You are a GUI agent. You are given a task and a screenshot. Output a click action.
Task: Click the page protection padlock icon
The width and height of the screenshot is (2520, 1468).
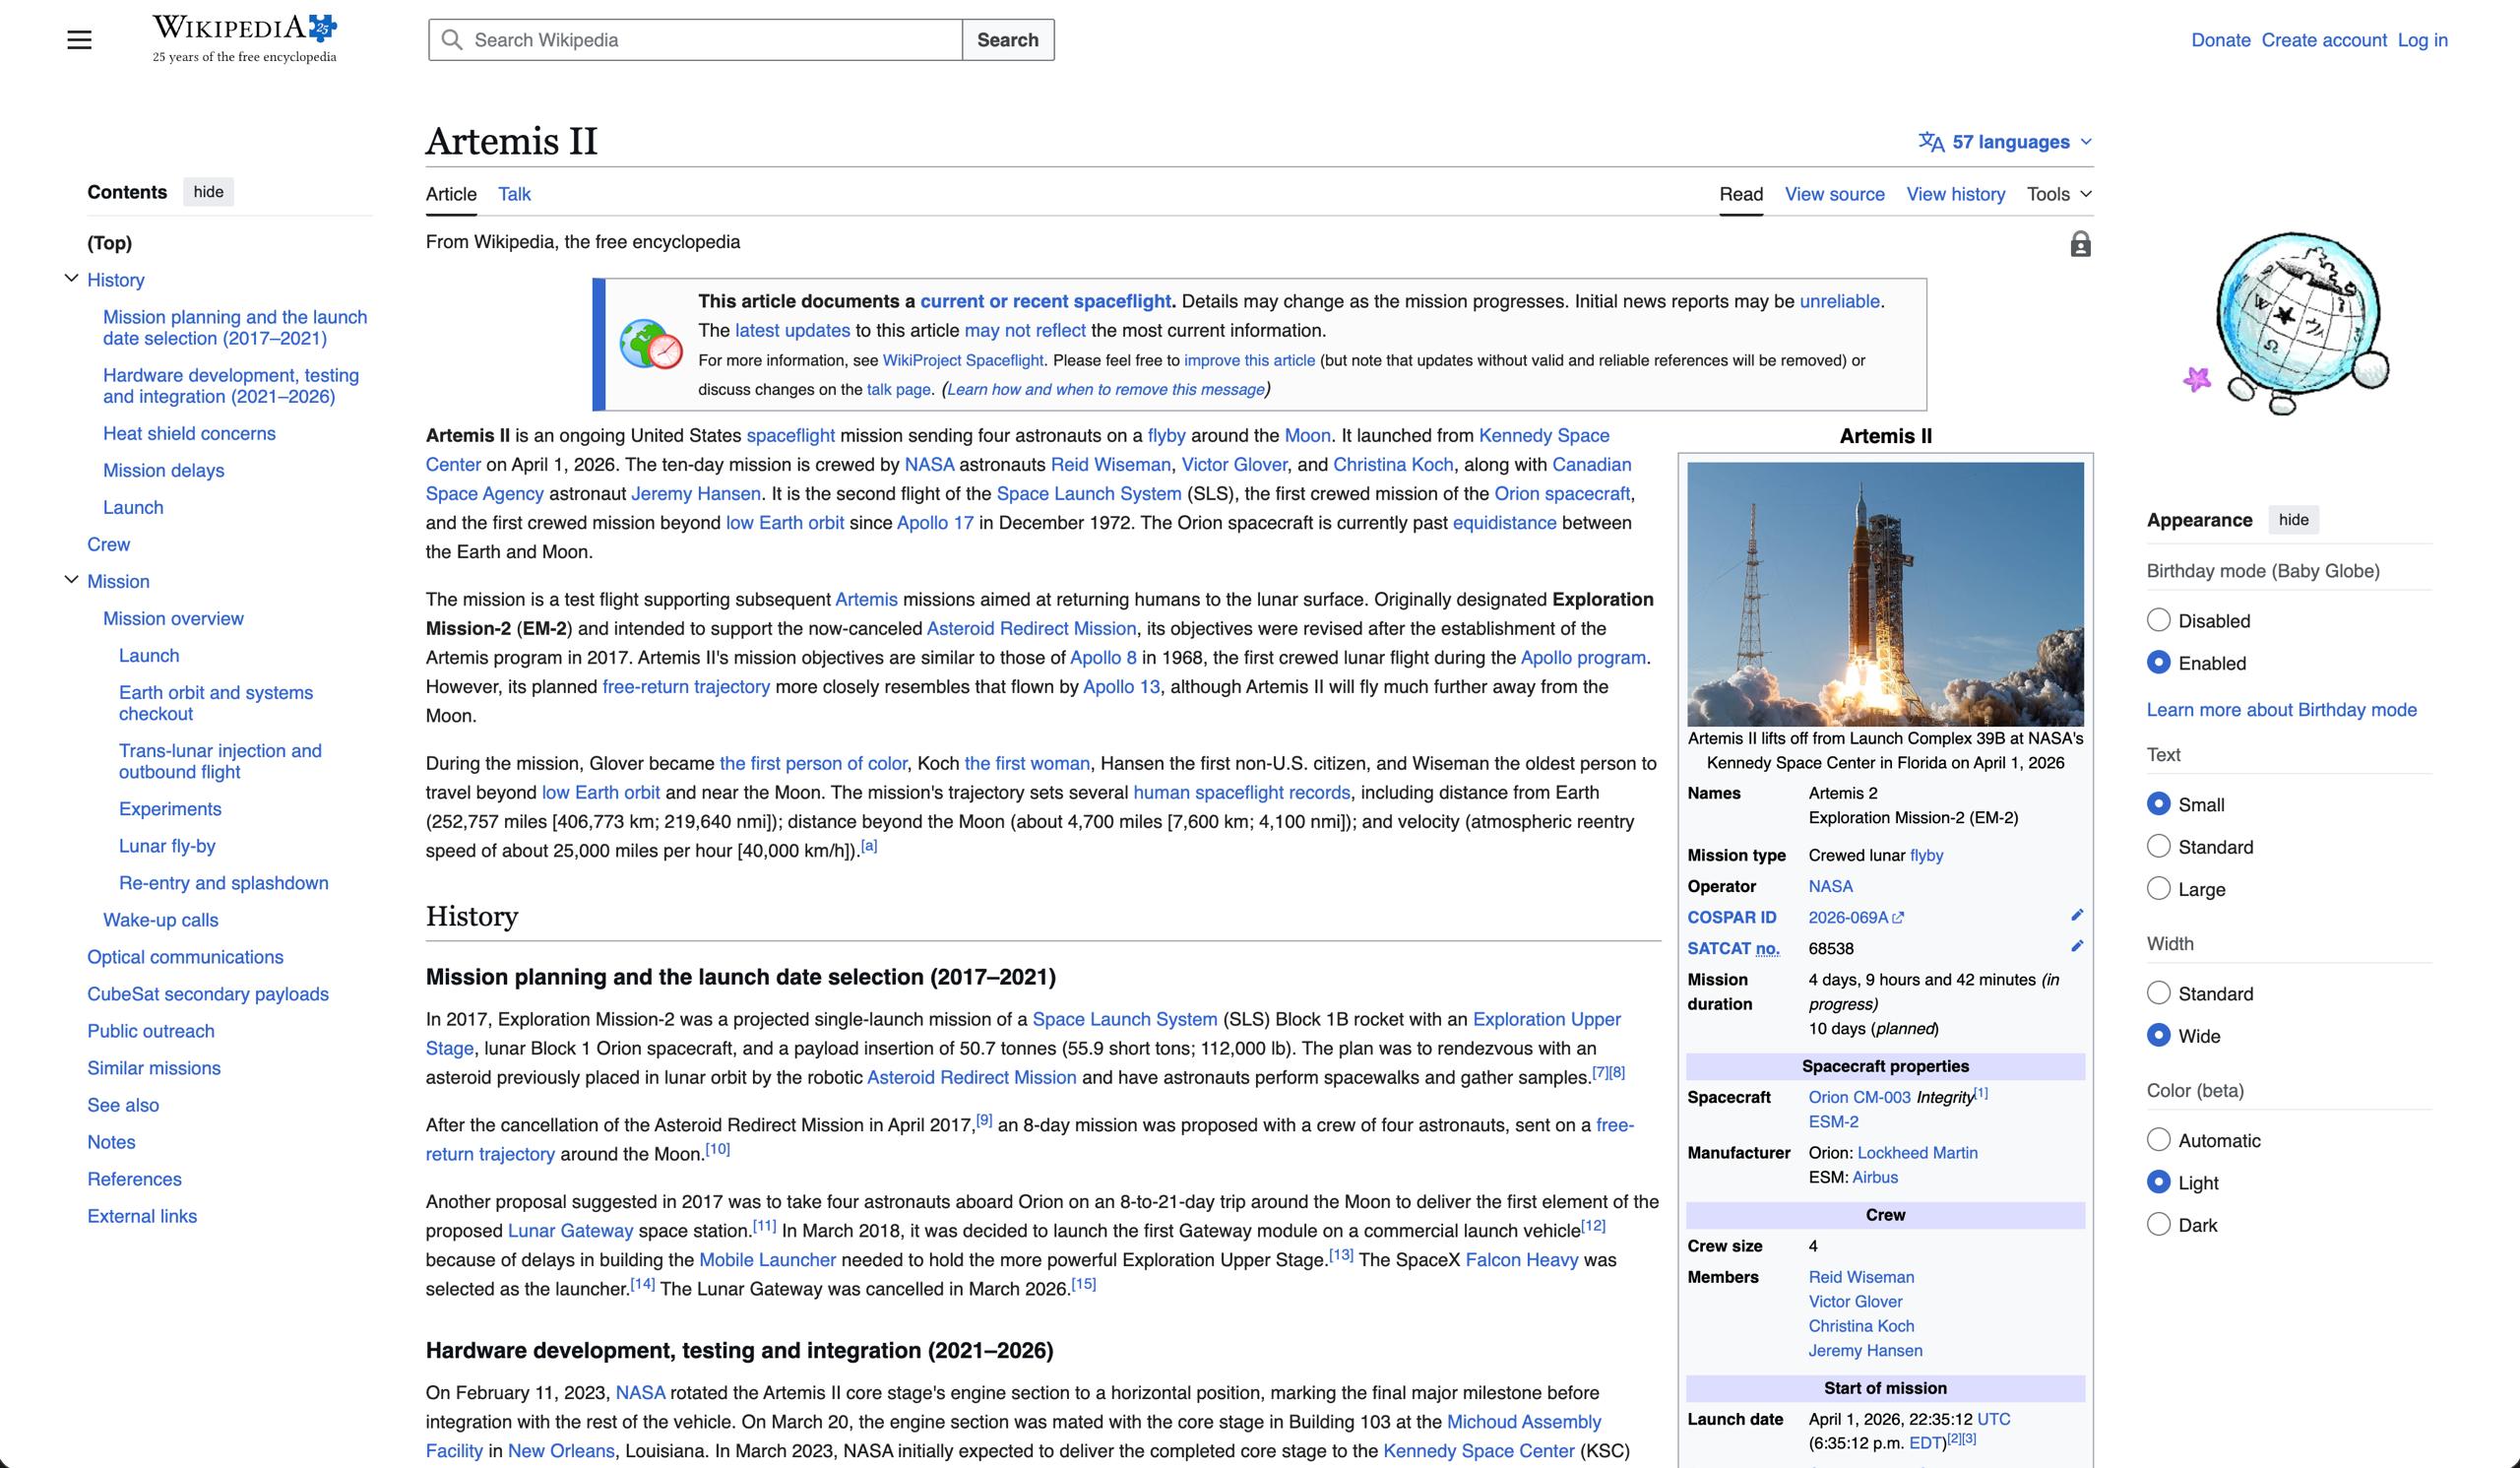tap(2080, 244)
